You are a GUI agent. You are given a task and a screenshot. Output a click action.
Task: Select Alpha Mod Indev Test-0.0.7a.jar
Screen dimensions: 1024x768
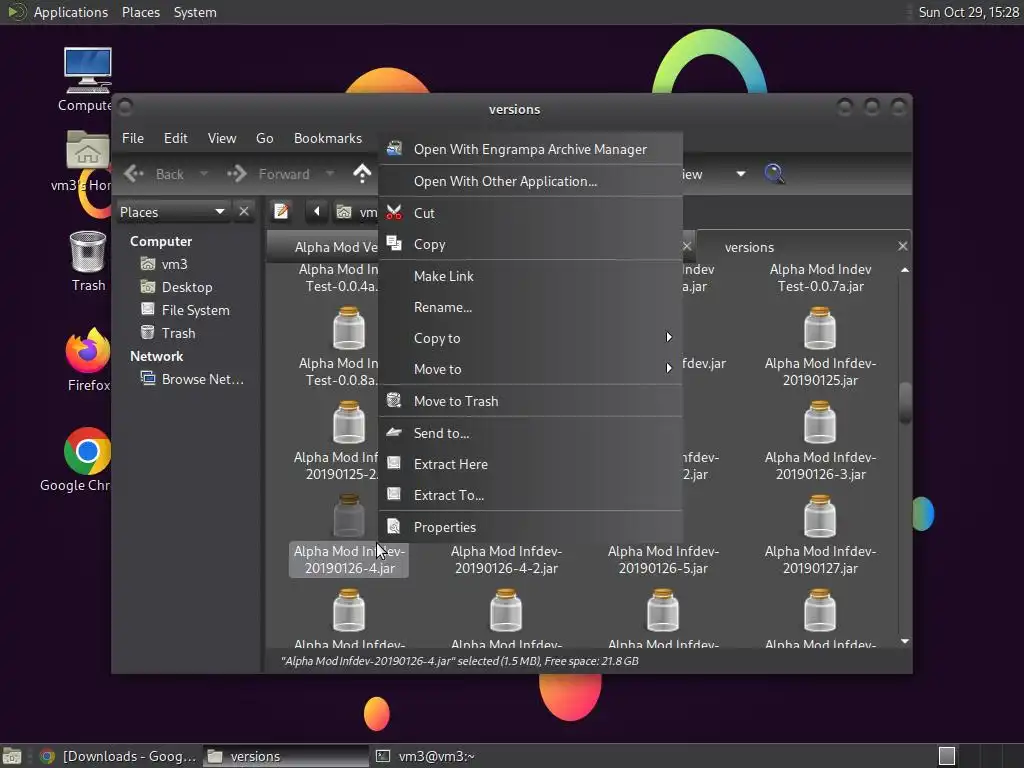(820, 278)
